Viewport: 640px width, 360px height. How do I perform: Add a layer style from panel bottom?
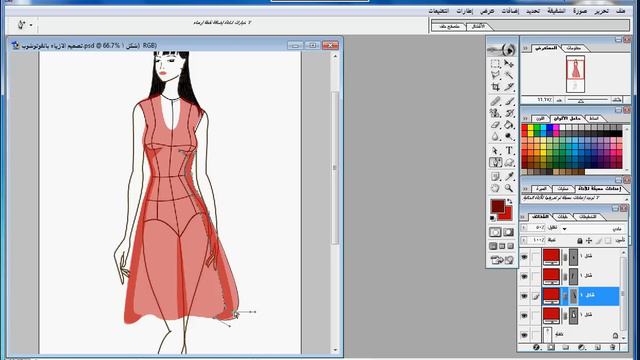pos(536,347)
